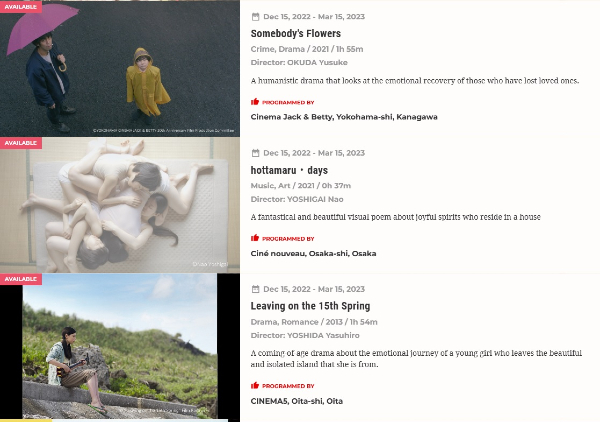
Task: Select the girl on hillside thumbnail
Action: (120, 346)
